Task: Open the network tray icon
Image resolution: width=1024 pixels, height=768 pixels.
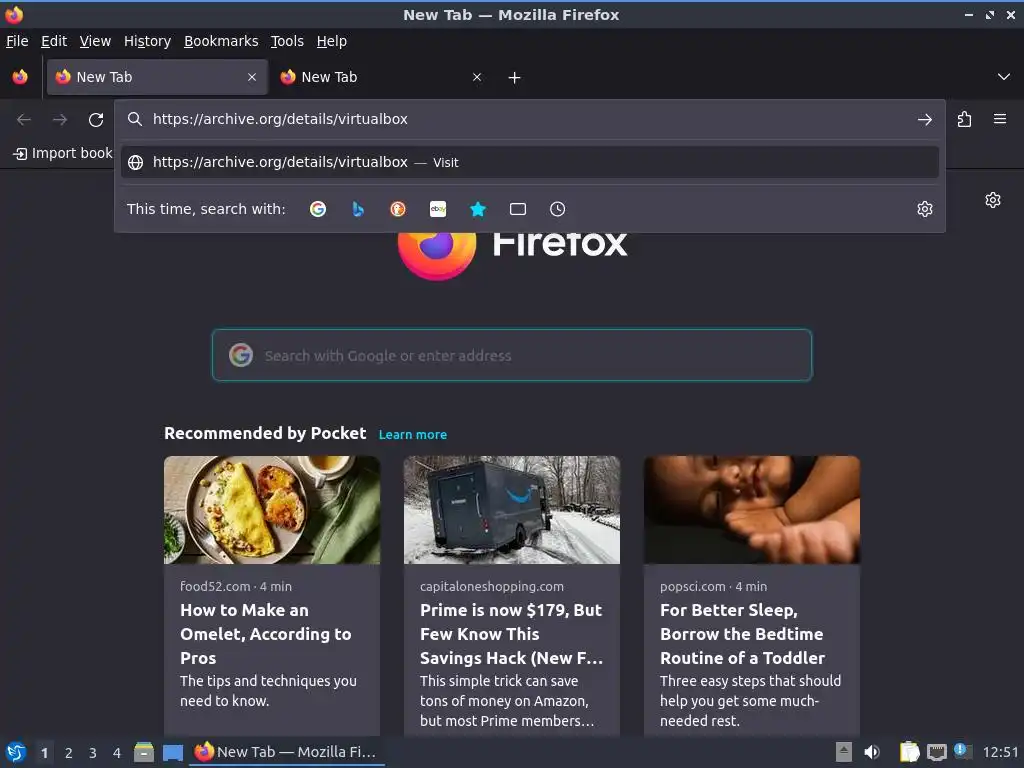Action: pos(936,753)
